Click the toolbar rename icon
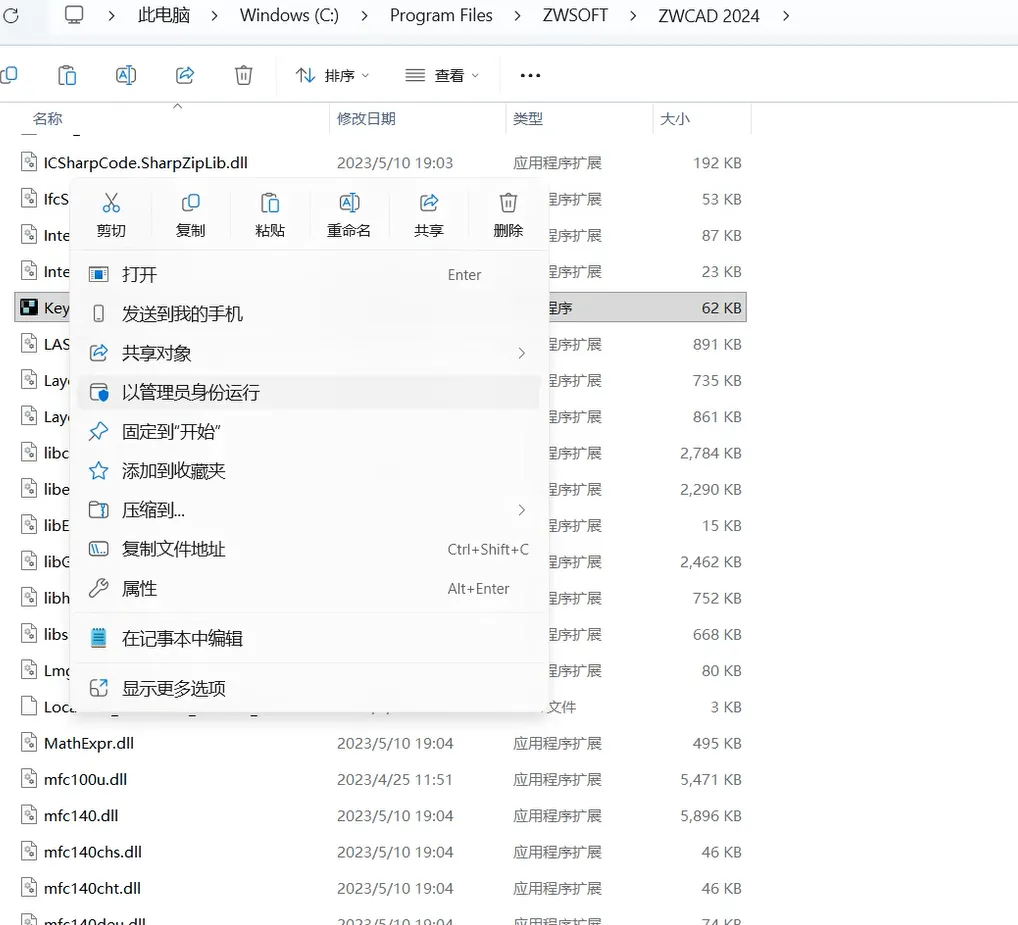Image resolution: width=1018 pixels, height=925 pixels. pos(126,75)
